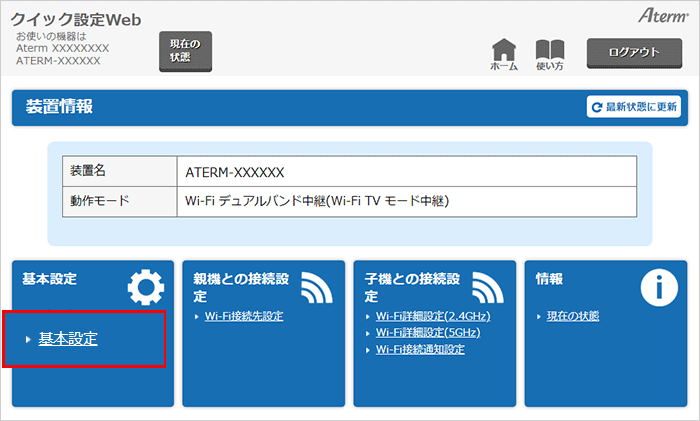
Task: Open the 使い方 guide book icon
Action: (550, 49)
